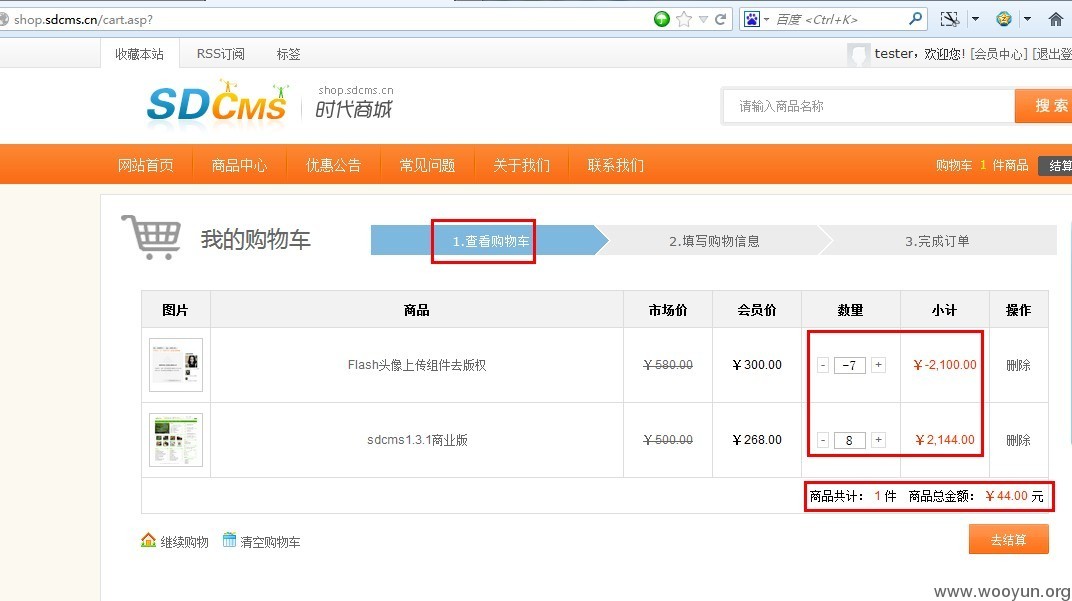Expand the screenshot tool dropdown arrow

(x=976, y=19)
